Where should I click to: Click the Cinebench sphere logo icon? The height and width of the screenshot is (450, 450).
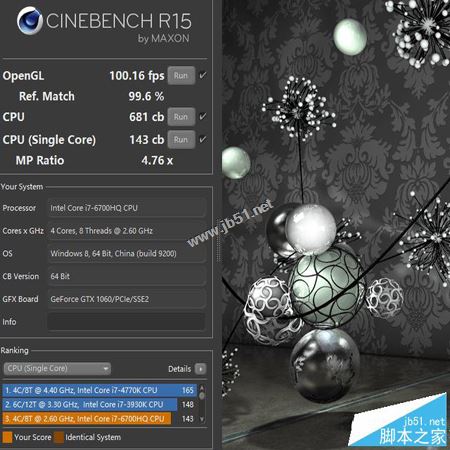[30, 21]
